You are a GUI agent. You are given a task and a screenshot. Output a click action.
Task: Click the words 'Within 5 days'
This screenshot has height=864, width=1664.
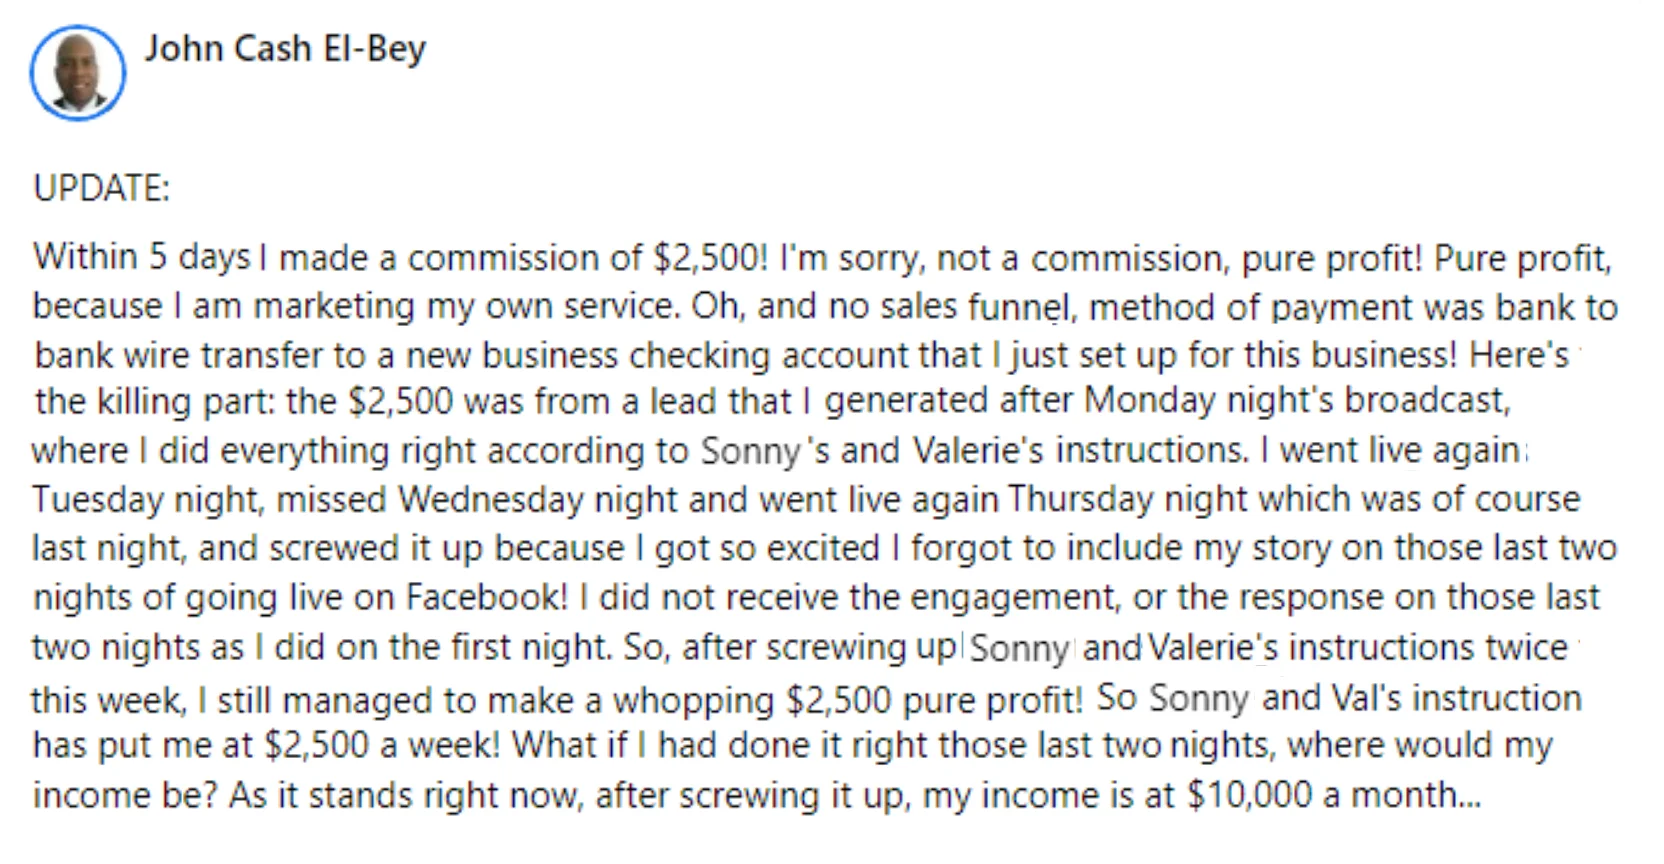[141, 257]
